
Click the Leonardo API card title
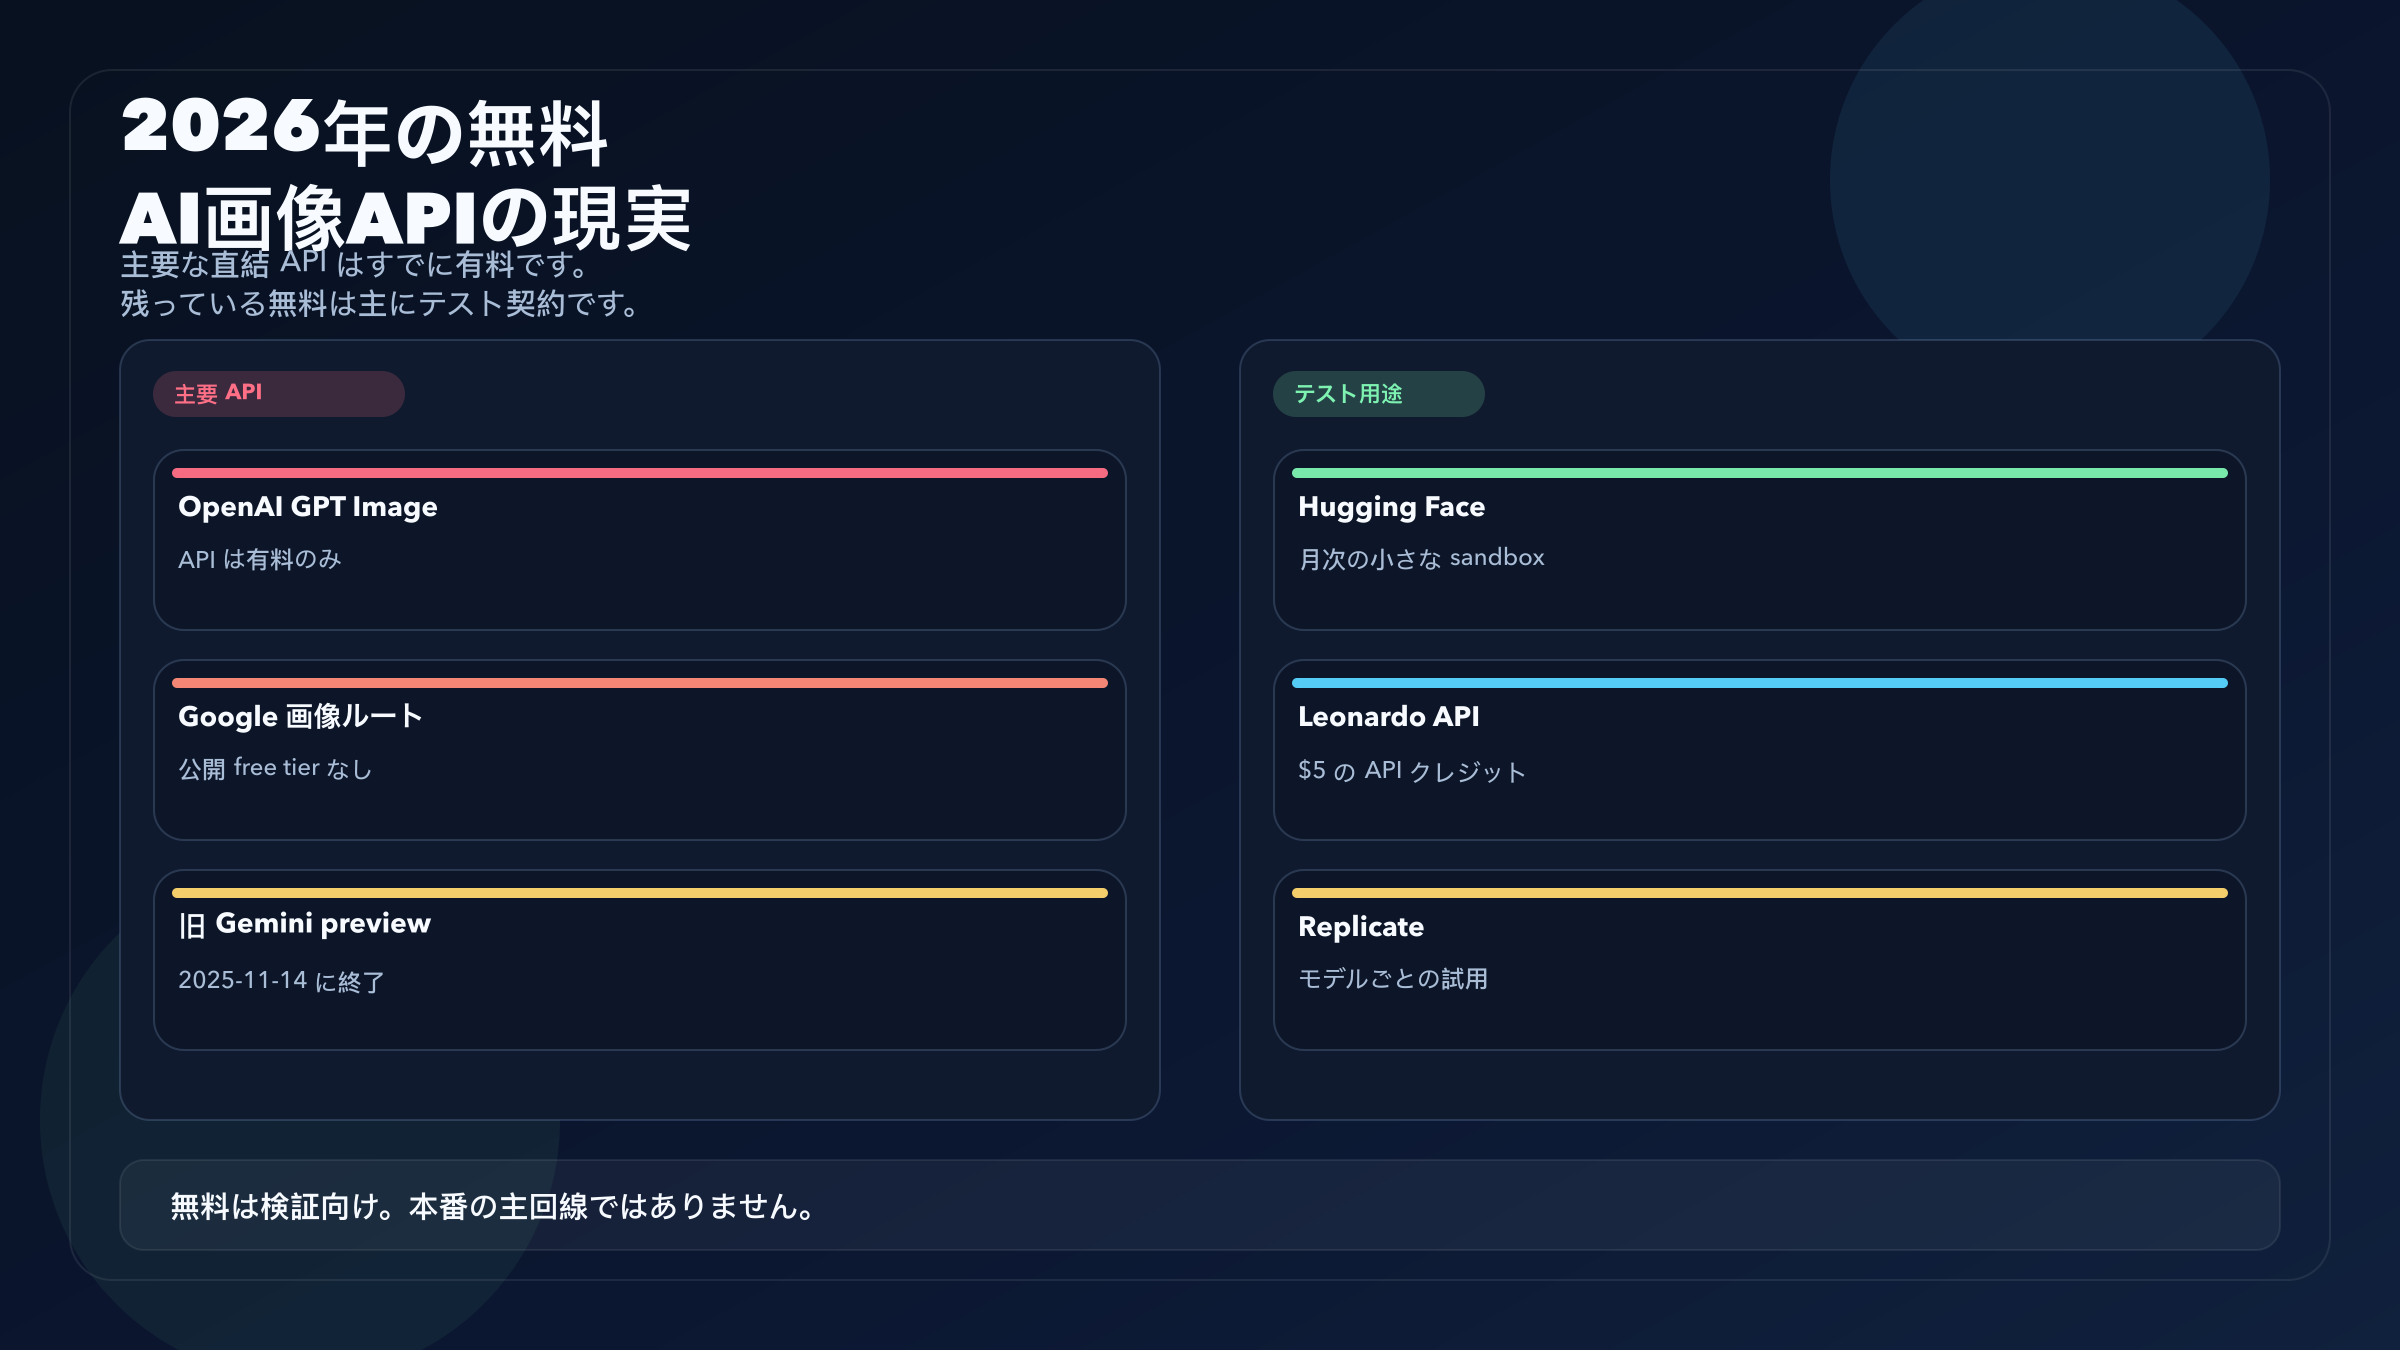1388,717
